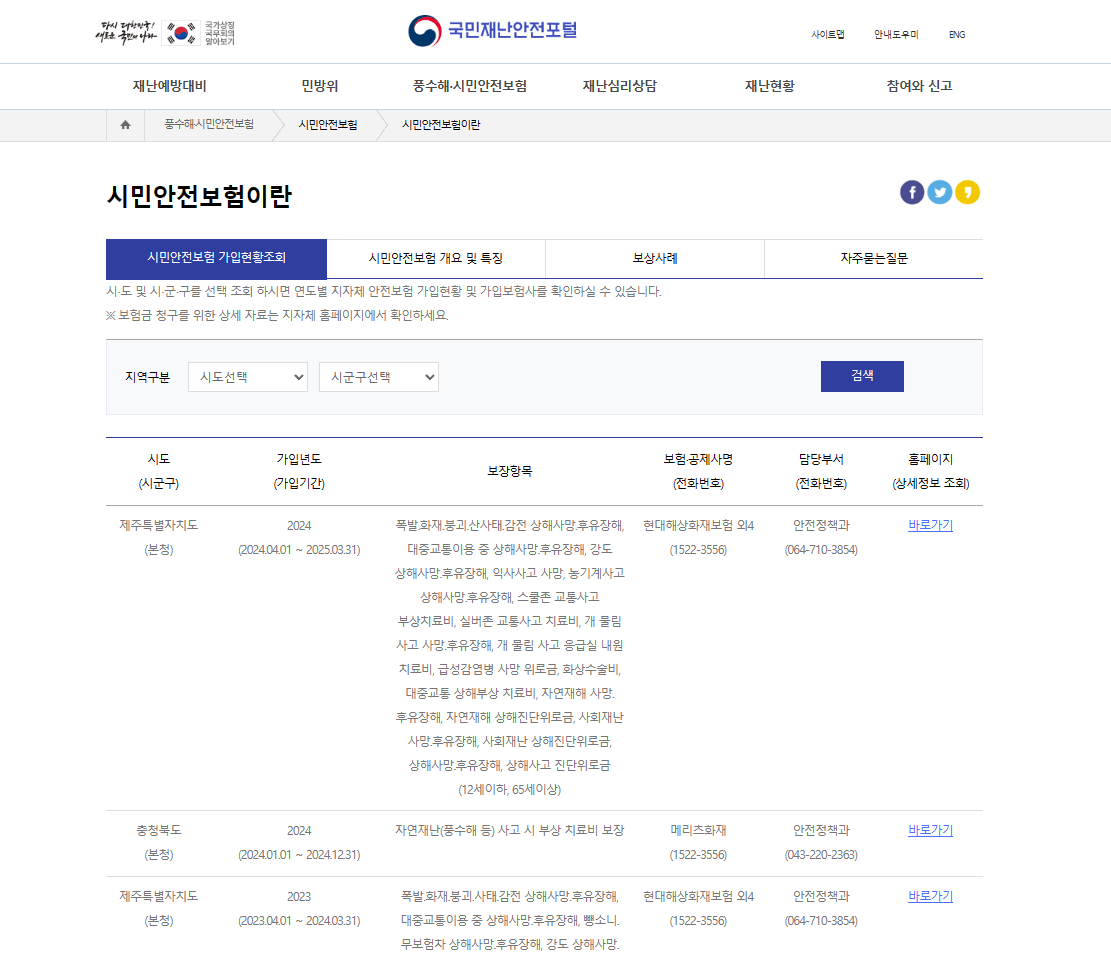Open the 재난현황 menu
The height and width of the screenshot is (957, 1111).
pos(770,87)
